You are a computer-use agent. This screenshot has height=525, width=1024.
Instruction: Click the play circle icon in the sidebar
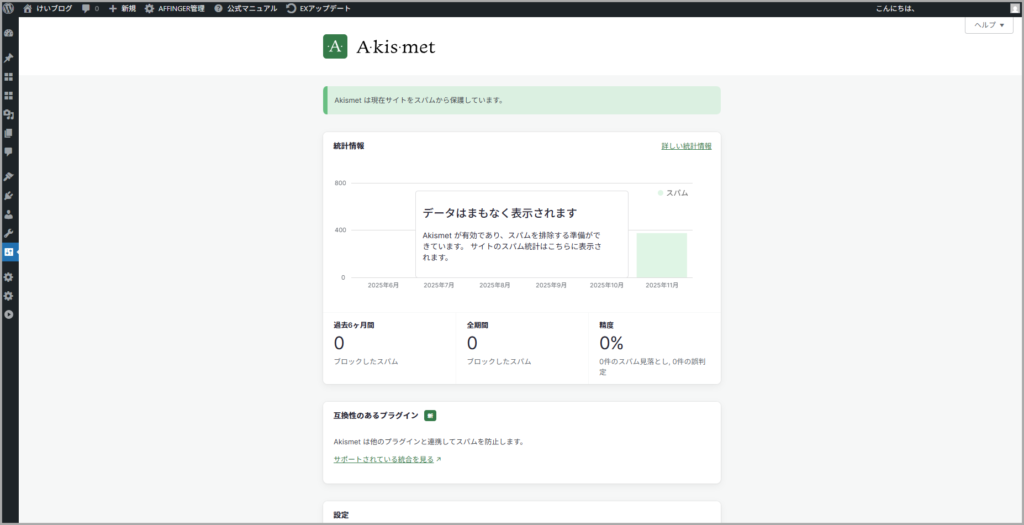pyautogui.click(x=9, y=314)
